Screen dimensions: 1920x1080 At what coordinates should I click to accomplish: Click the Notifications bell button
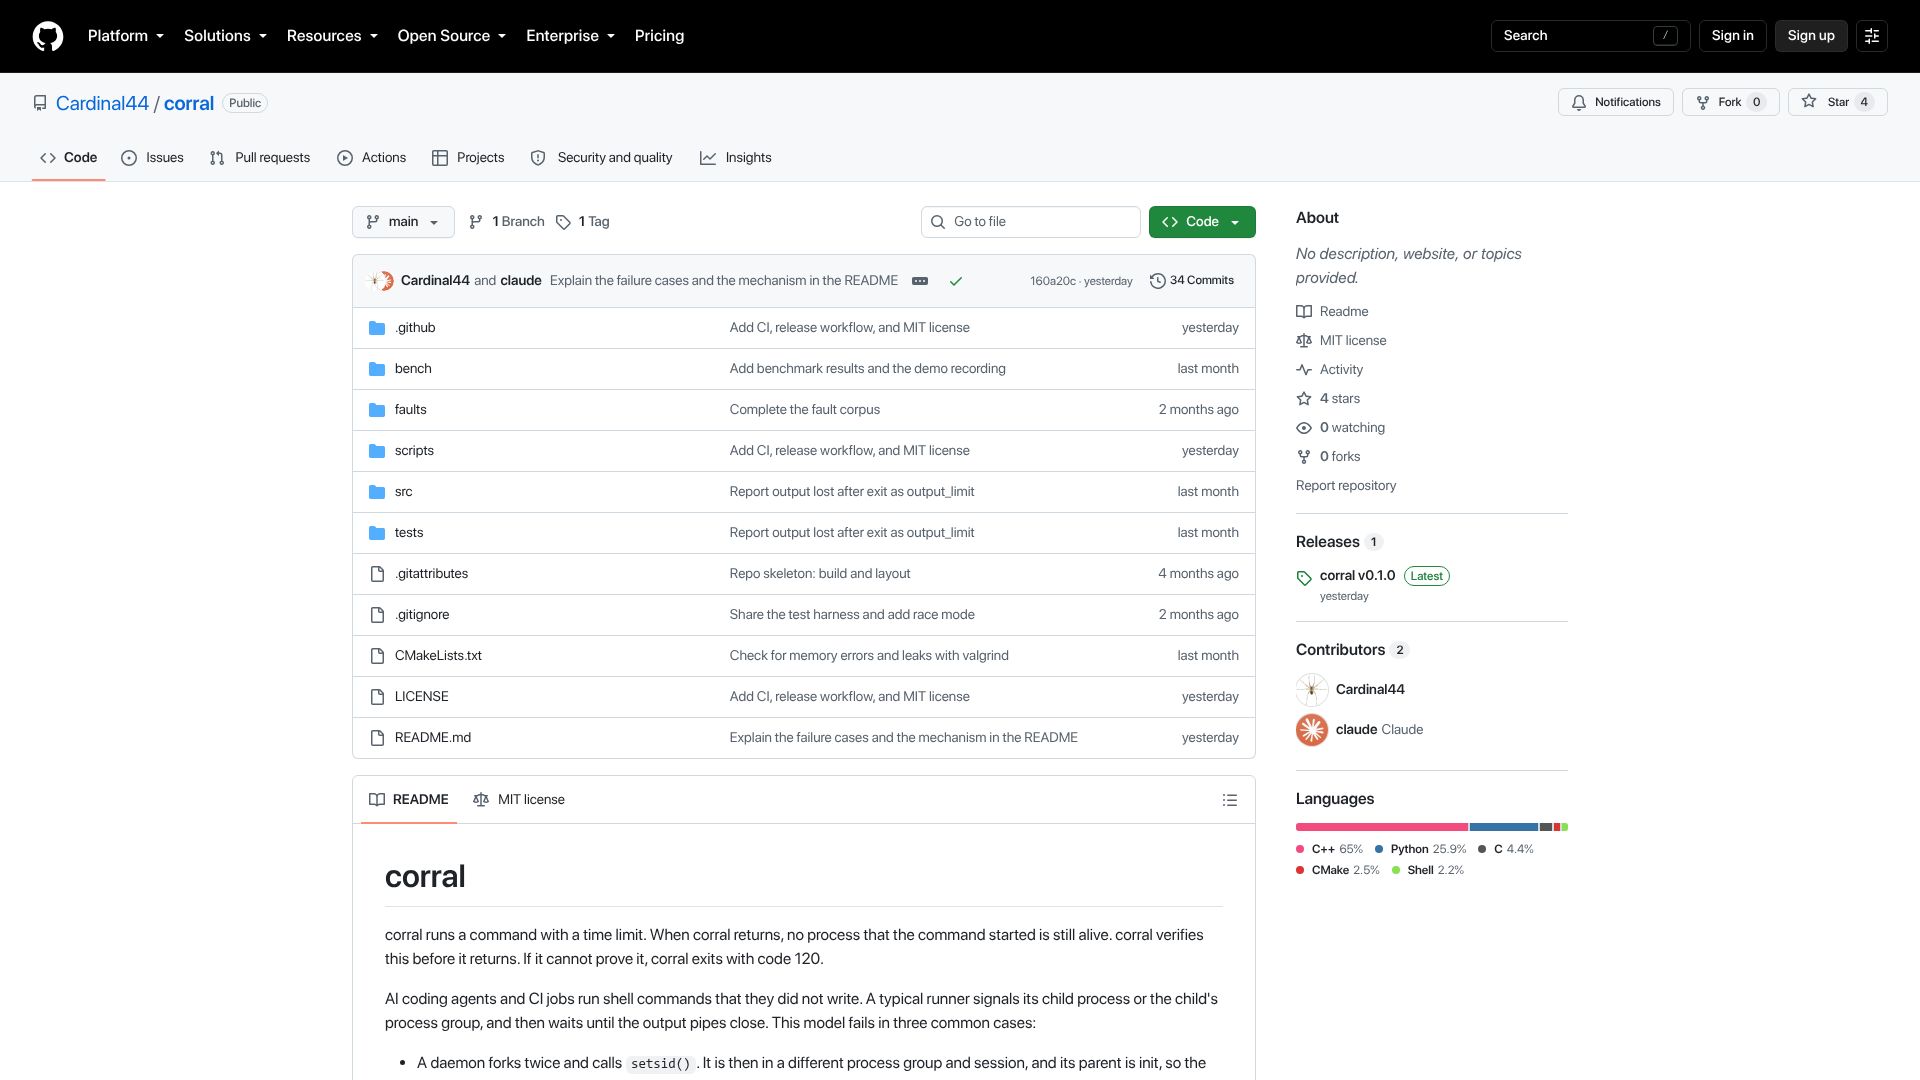pos(1616,102)
